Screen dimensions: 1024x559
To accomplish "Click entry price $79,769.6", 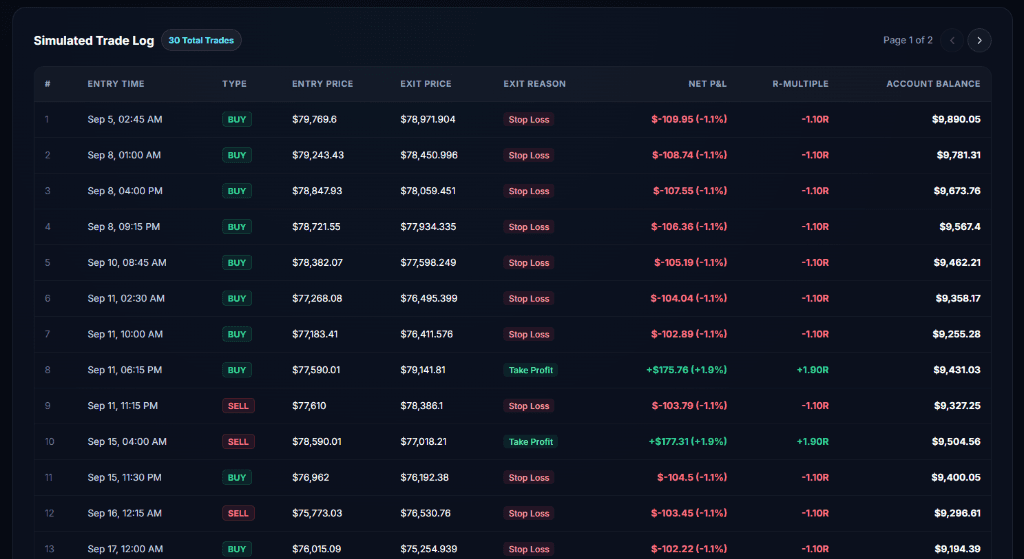I will coord(314,120).
